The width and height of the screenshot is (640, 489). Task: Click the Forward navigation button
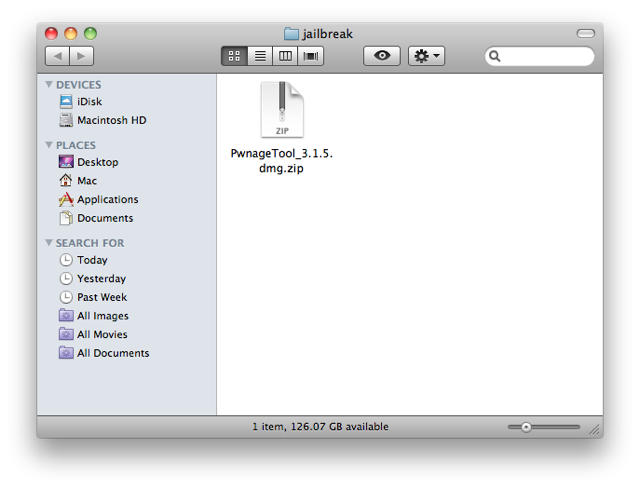click(82, 57)
